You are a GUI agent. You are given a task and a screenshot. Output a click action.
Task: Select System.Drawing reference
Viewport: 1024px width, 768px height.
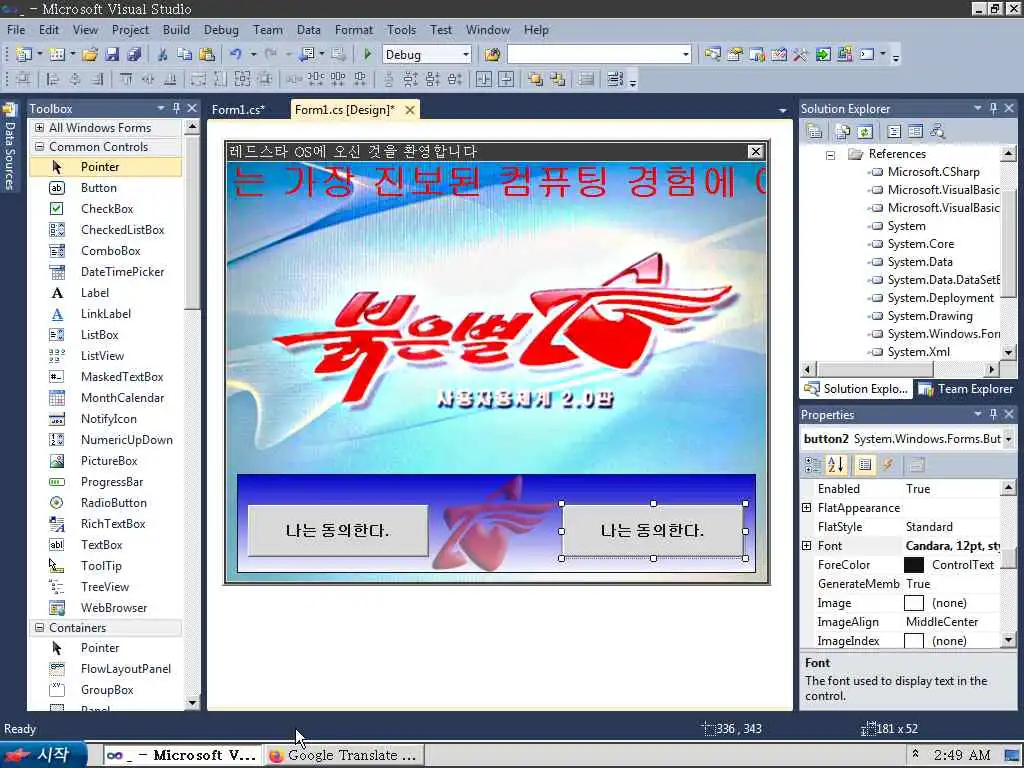coord(930,316)
